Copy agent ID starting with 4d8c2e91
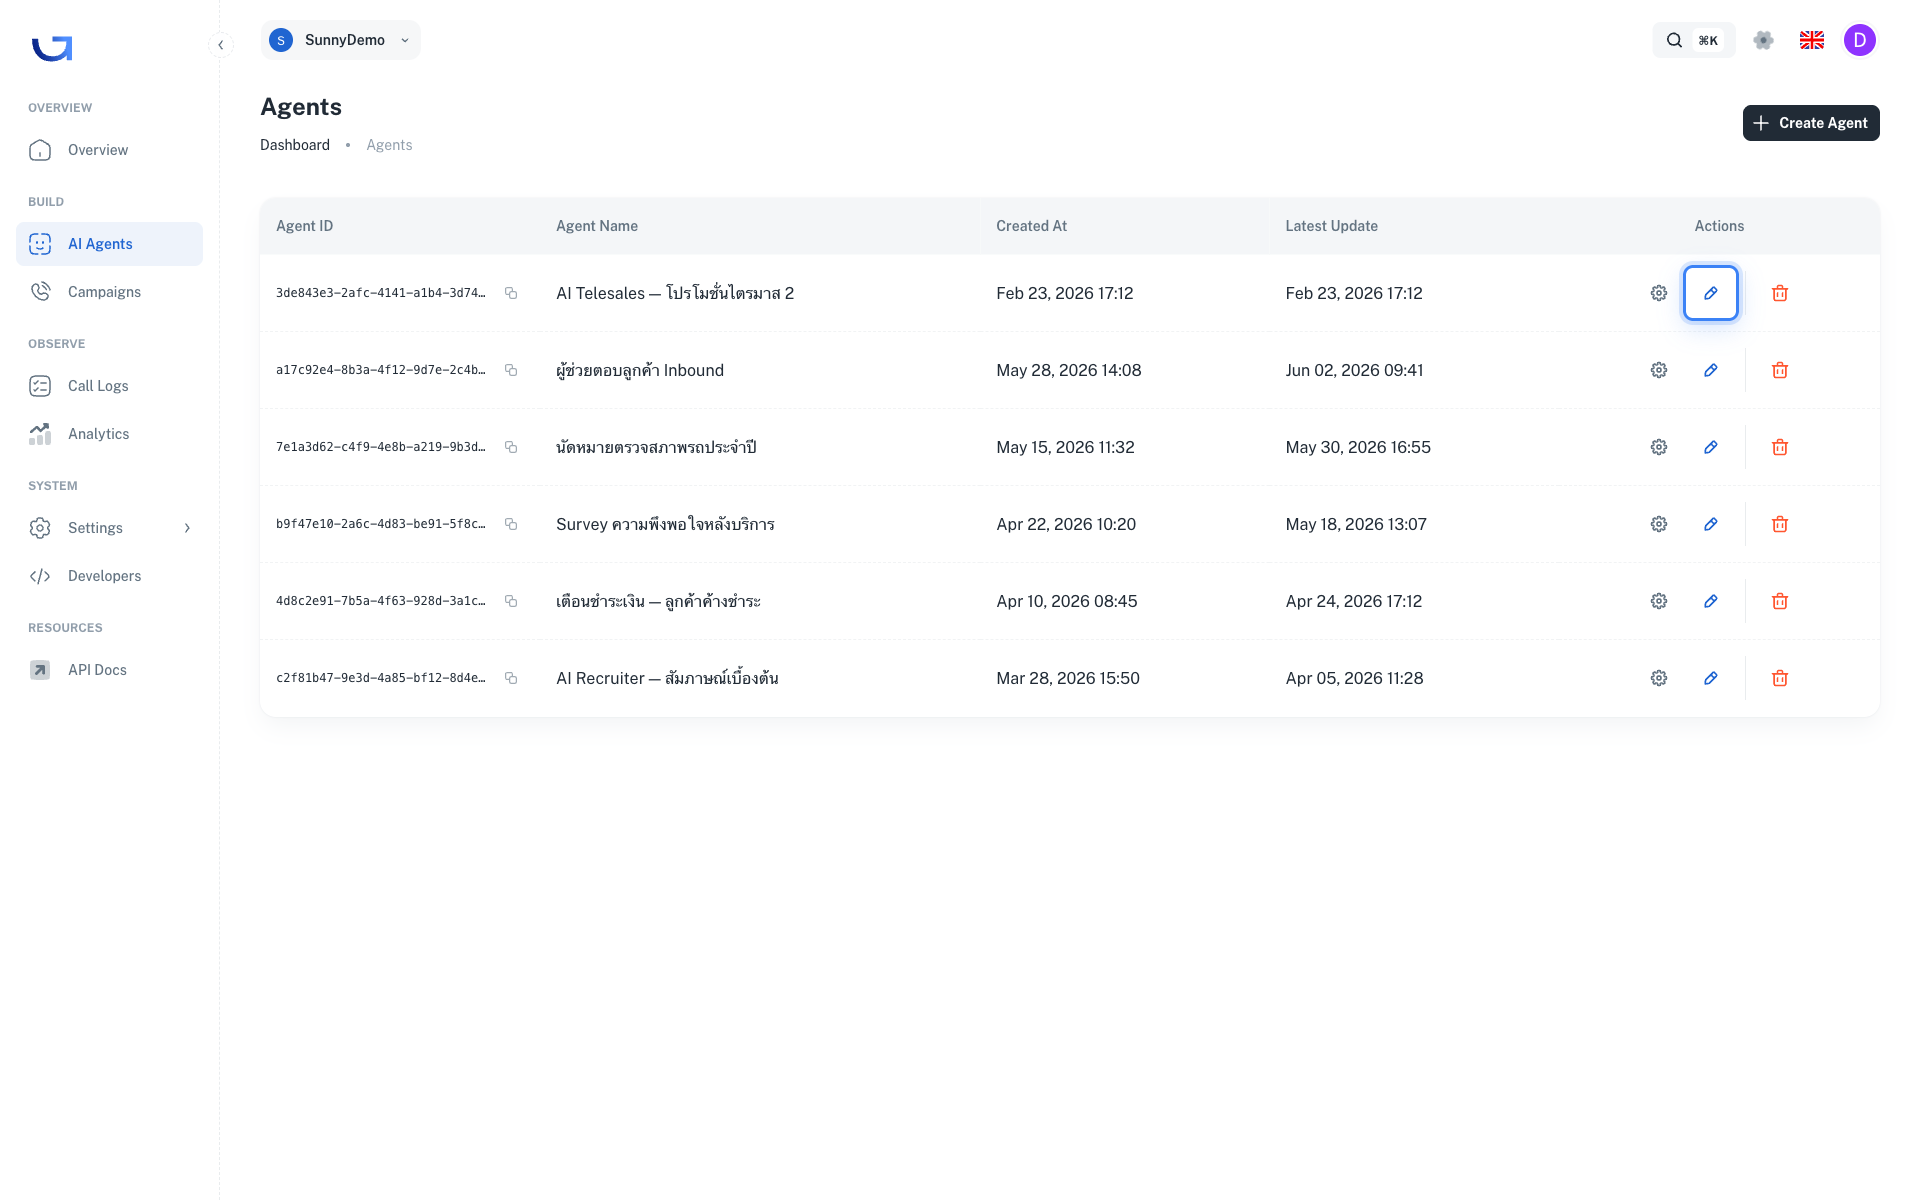1920x1200 pixels. pos(511,601)
